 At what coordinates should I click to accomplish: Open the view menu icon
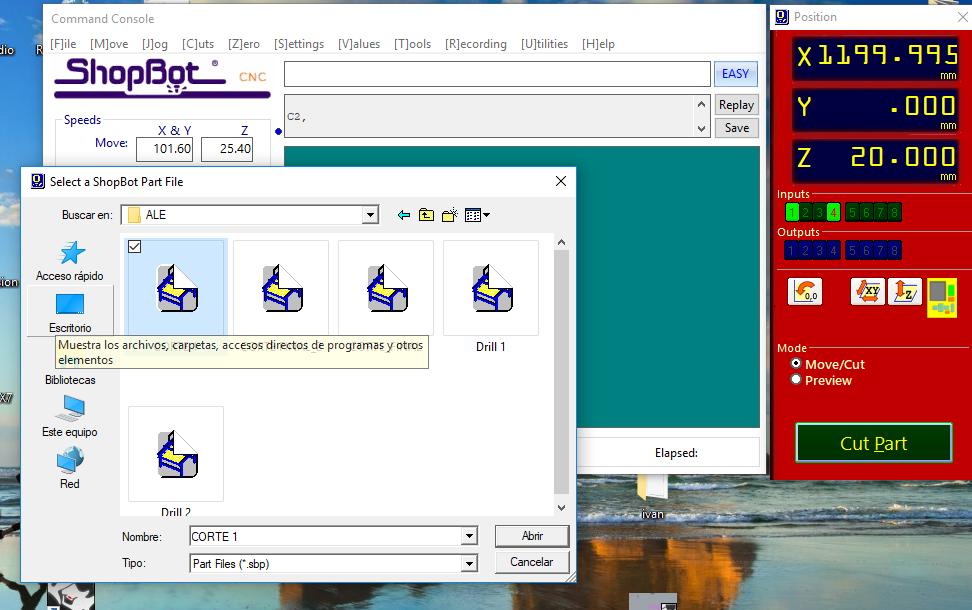pyautogui.click(x=473, y=215)
